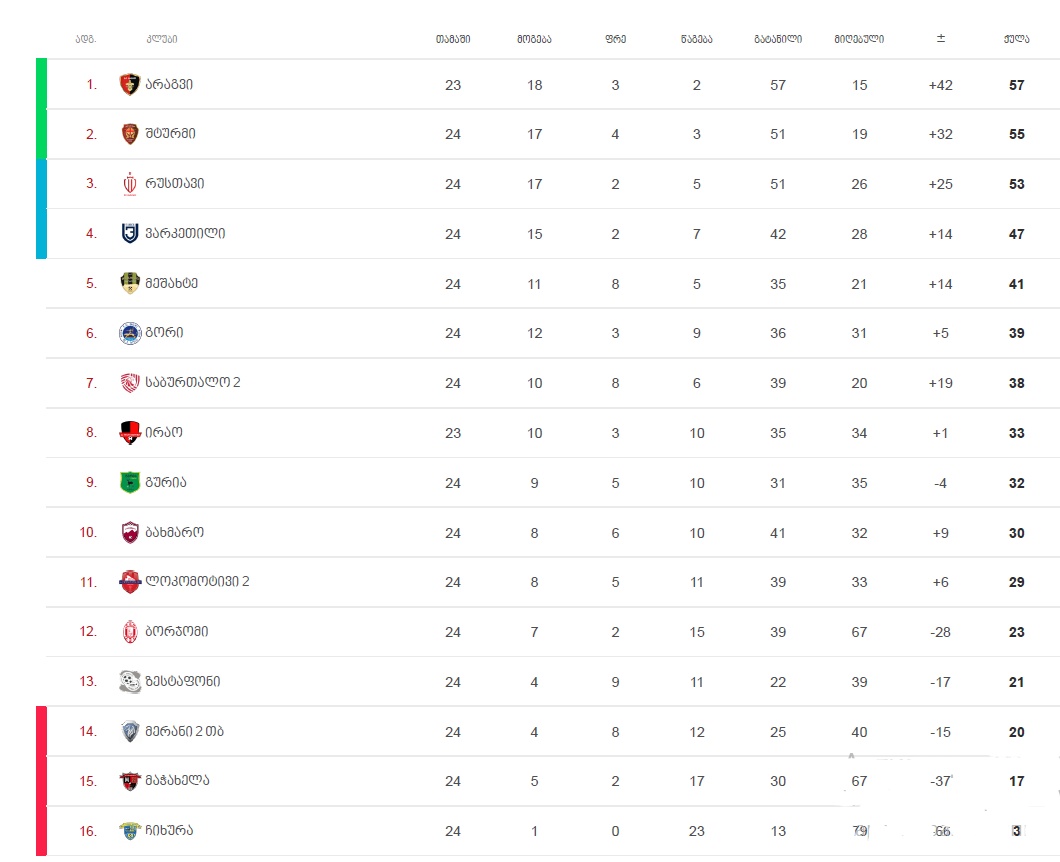Click the მეშახტე (Meshakhte) club emblem
Viewport: 1060px width, 862px height.
click(129, 283)
